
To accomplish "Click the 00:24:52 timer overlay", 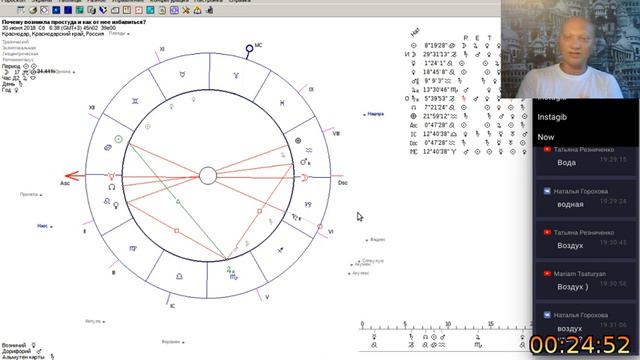I will 580,344.
